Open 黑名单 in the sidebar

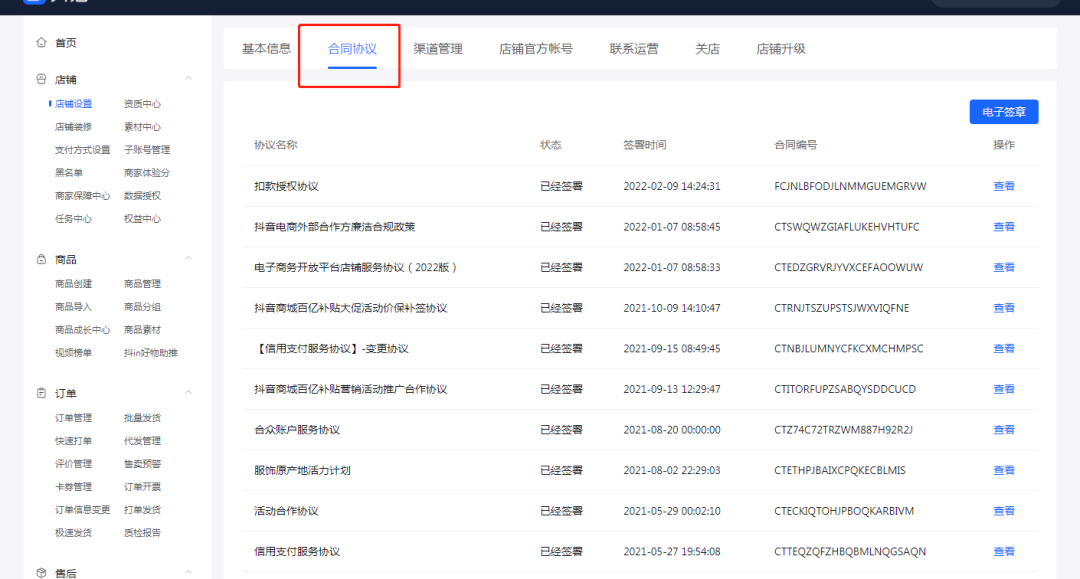pyautogui.click(x=69, y=173)
